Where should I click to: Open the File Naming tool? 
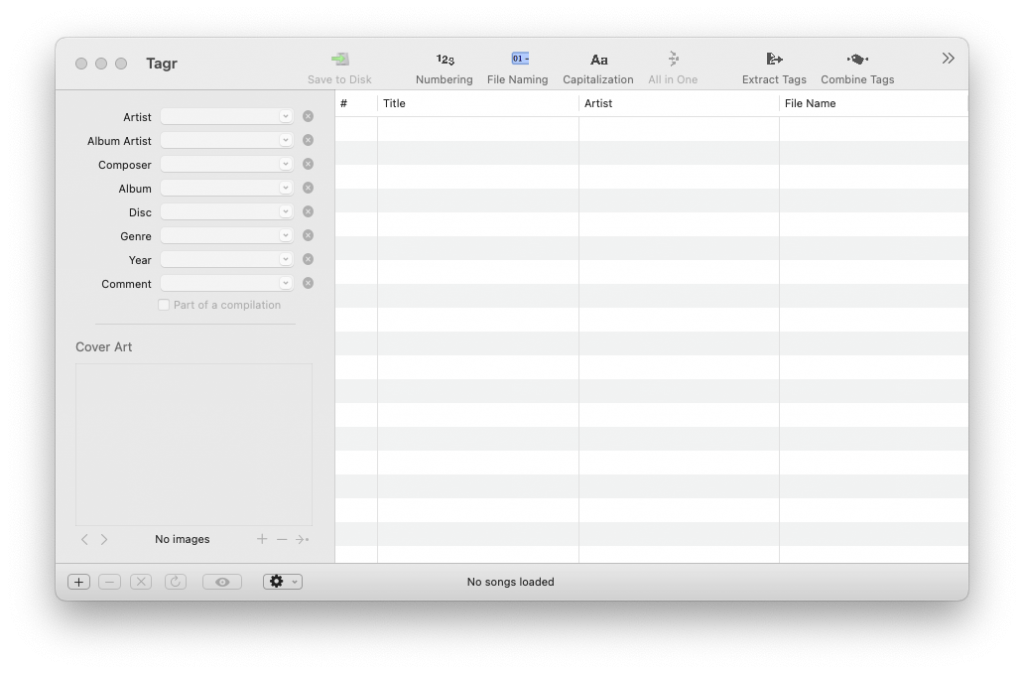pos(517,68)
